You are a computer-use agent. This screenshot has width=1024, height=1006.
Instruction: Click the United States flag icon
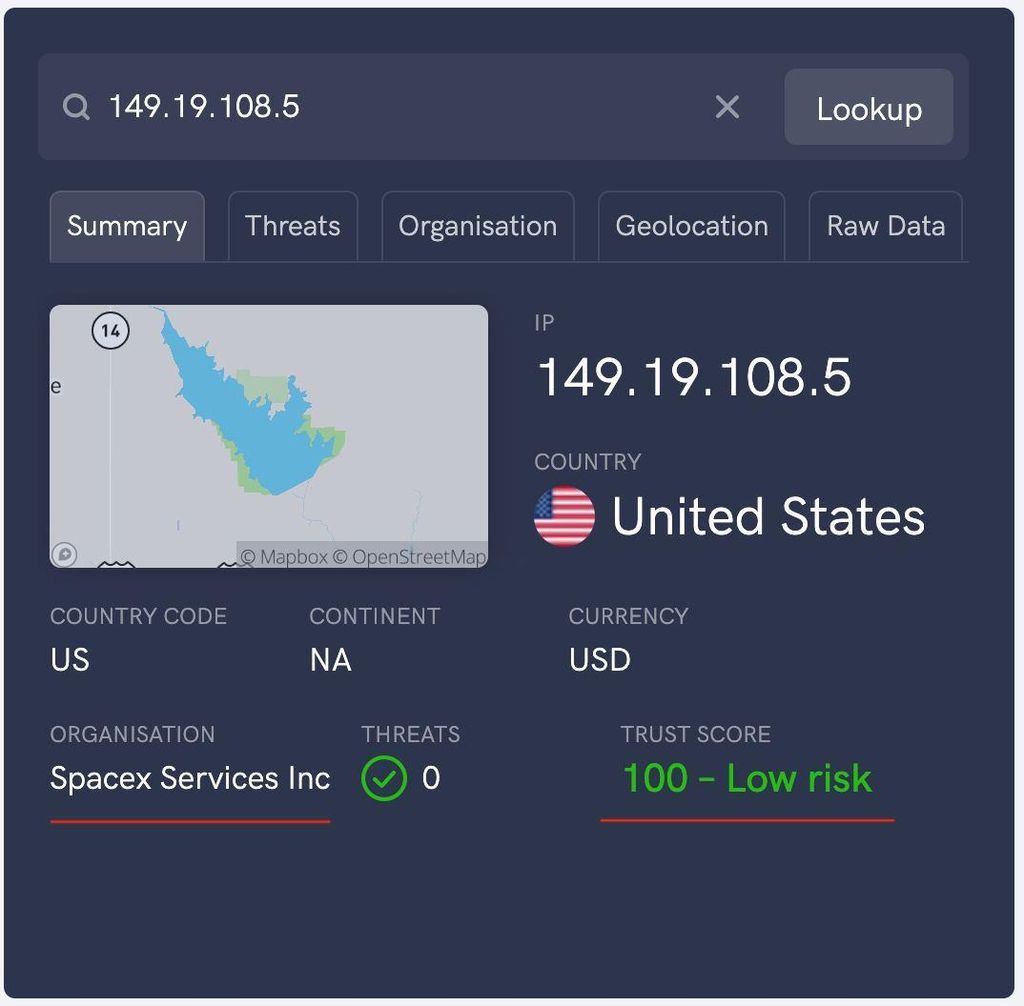pos(565,516)
